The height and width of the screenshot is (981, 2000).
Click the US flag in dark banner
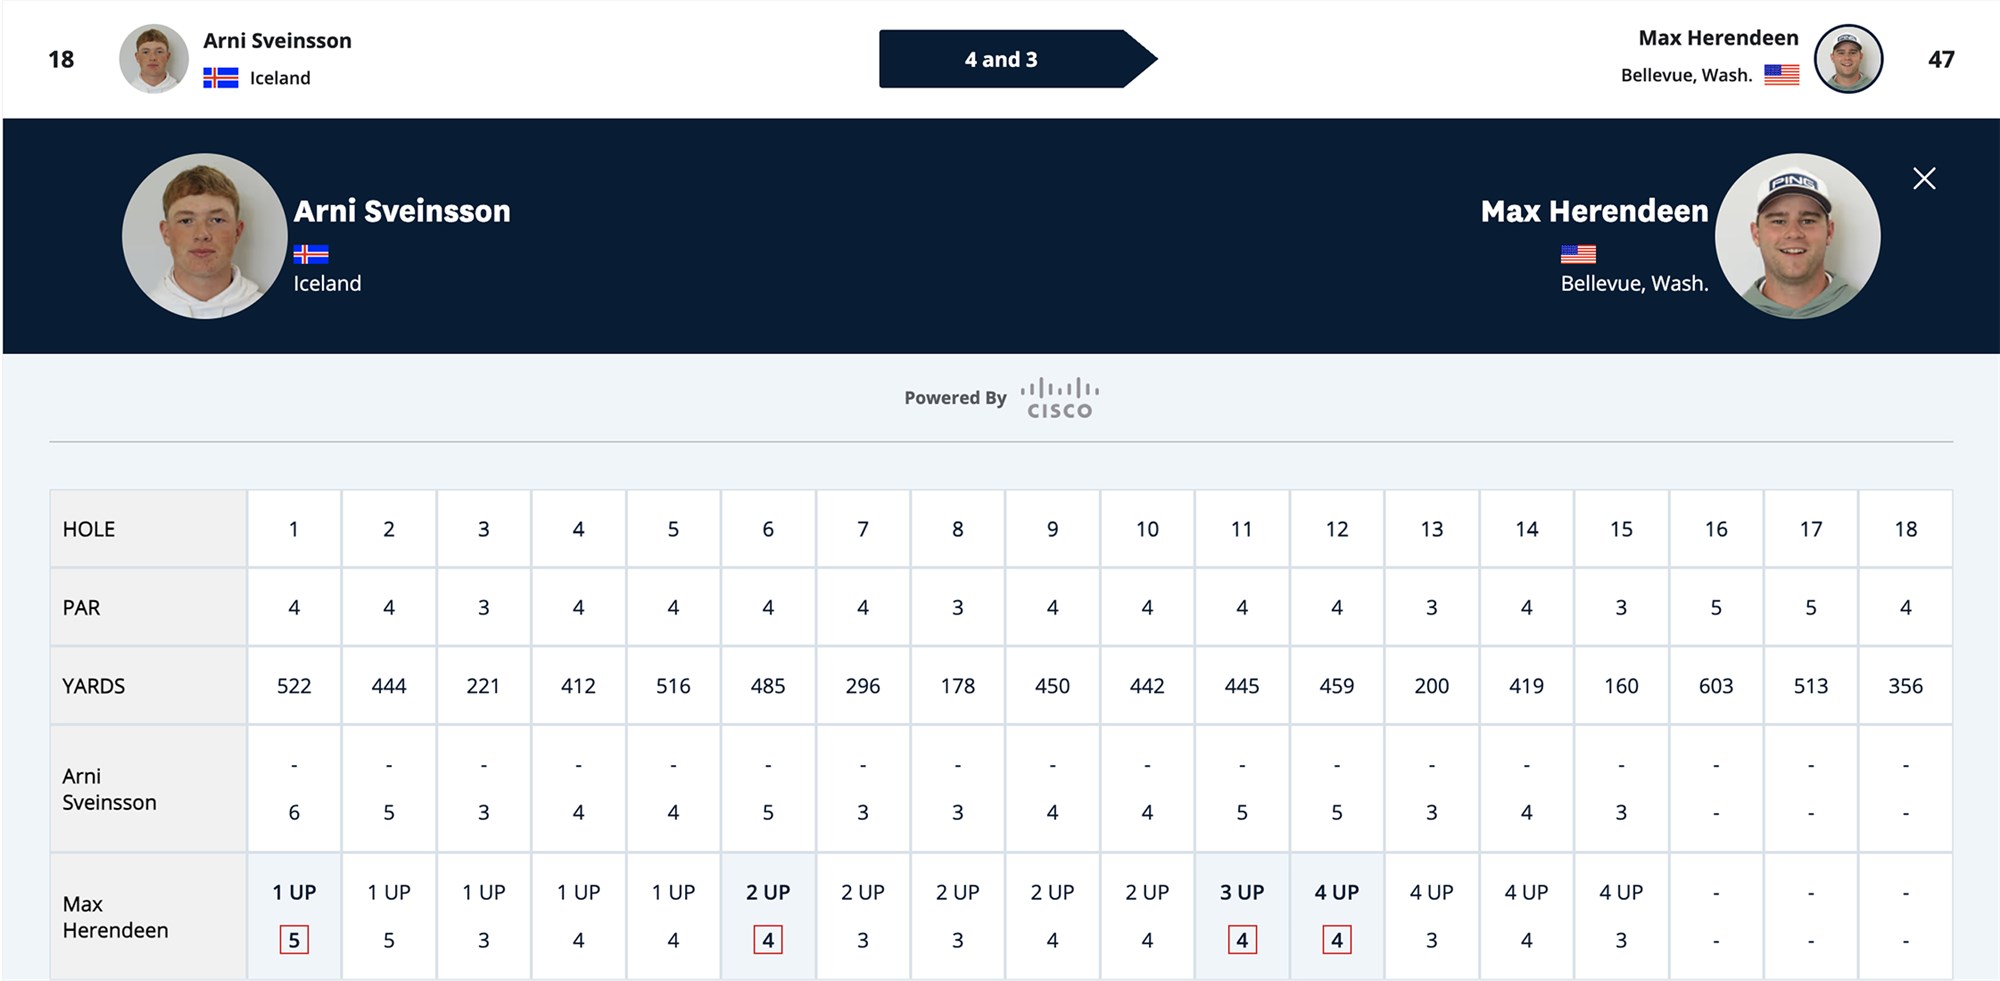point(1578,254)
